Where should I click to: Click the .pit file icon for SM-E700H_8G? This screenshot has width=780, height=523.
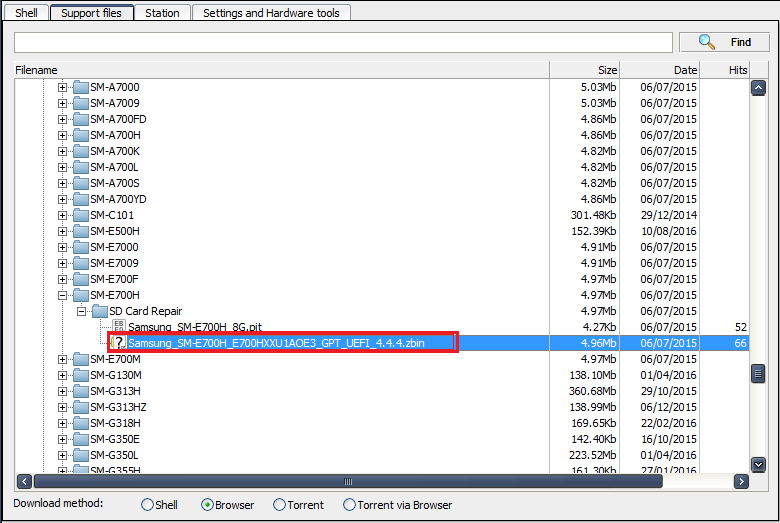click(x=119, y=326)
